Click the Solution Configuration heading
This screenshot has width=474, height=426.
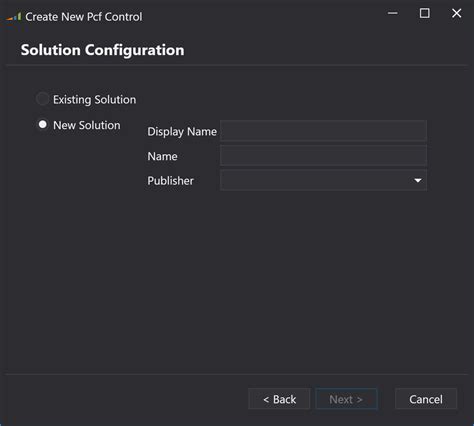tap(102, 50)
